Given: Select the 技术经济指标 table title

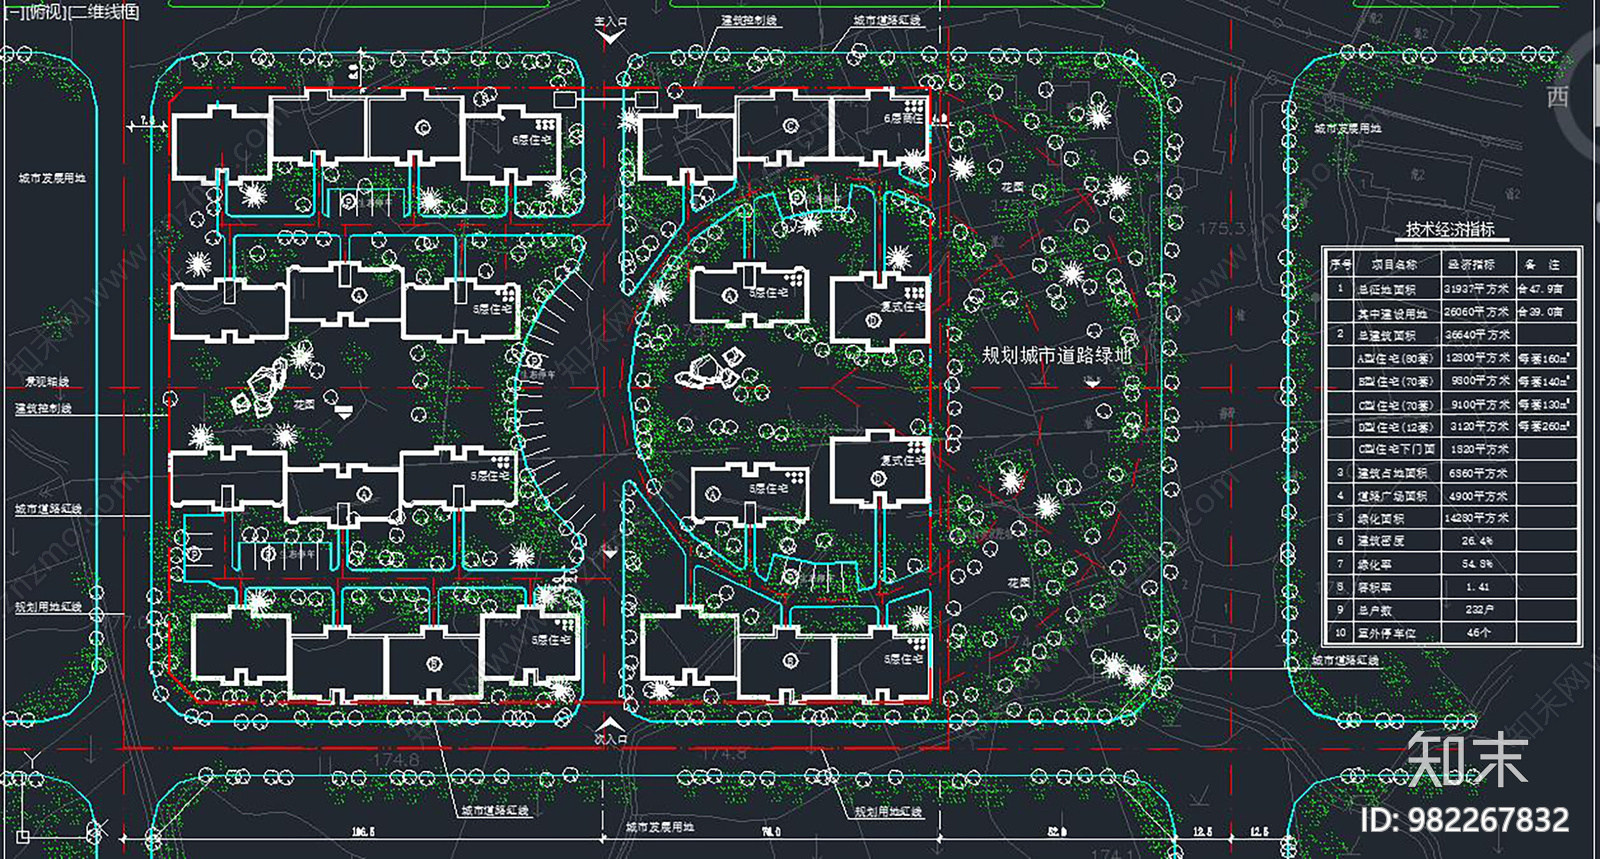Looking at the screenshot, I should coord(1450,230).
